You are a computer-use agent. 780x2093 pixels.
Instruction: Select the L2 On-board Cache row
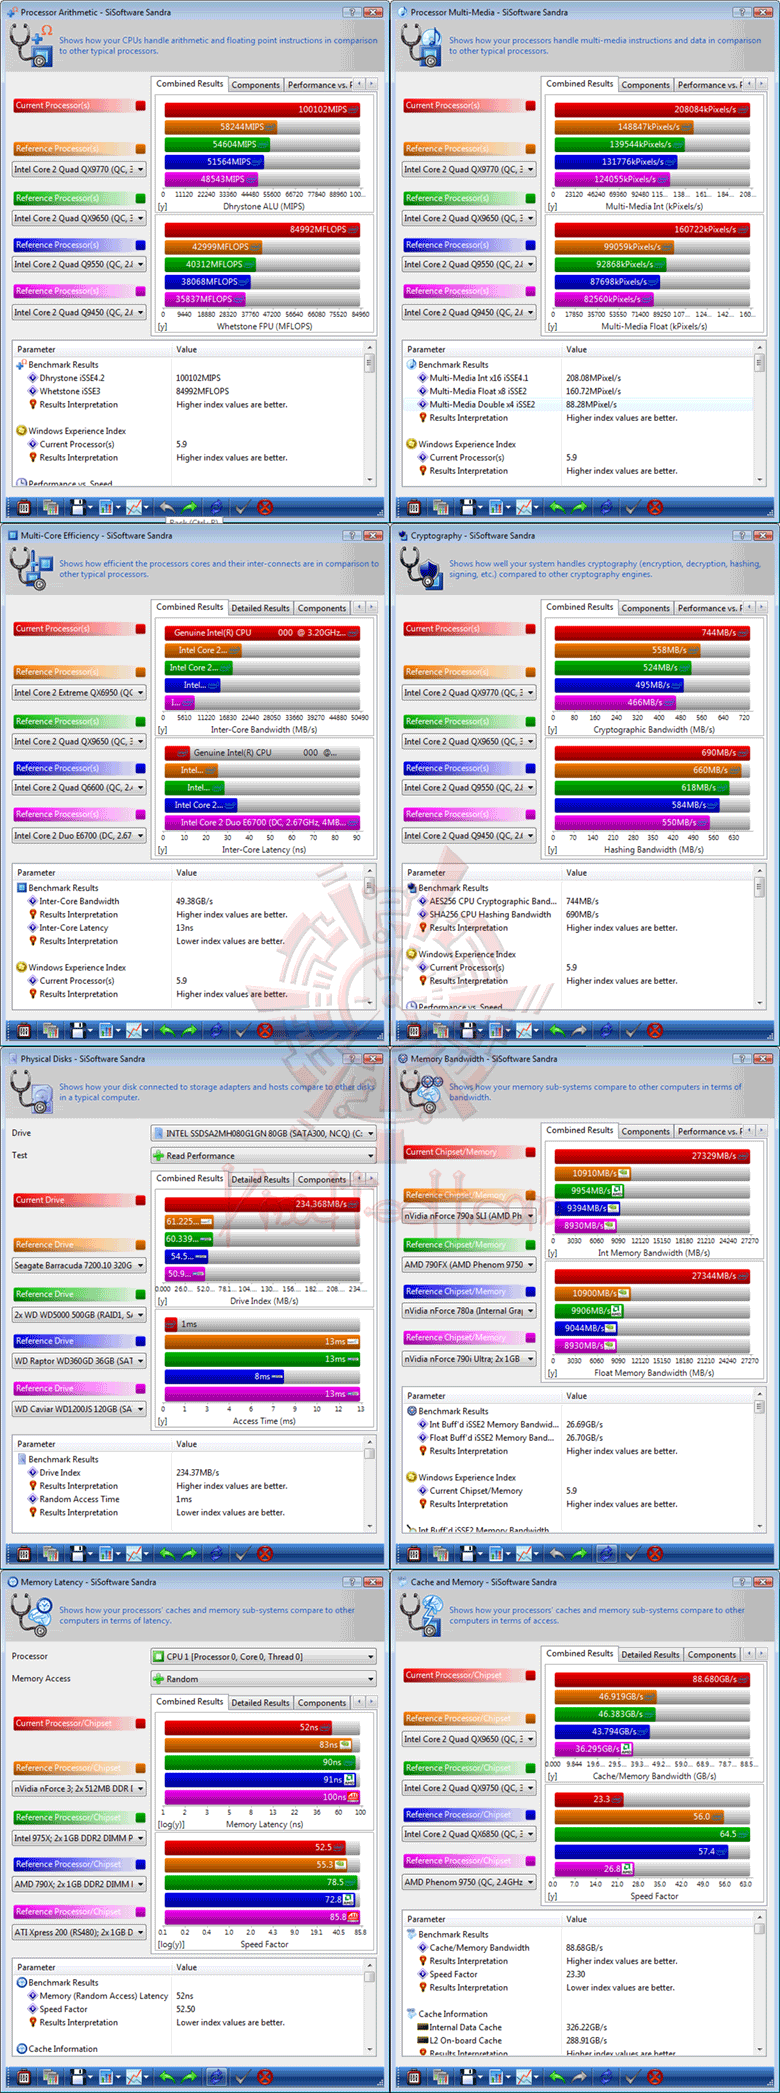(580, 2040)
